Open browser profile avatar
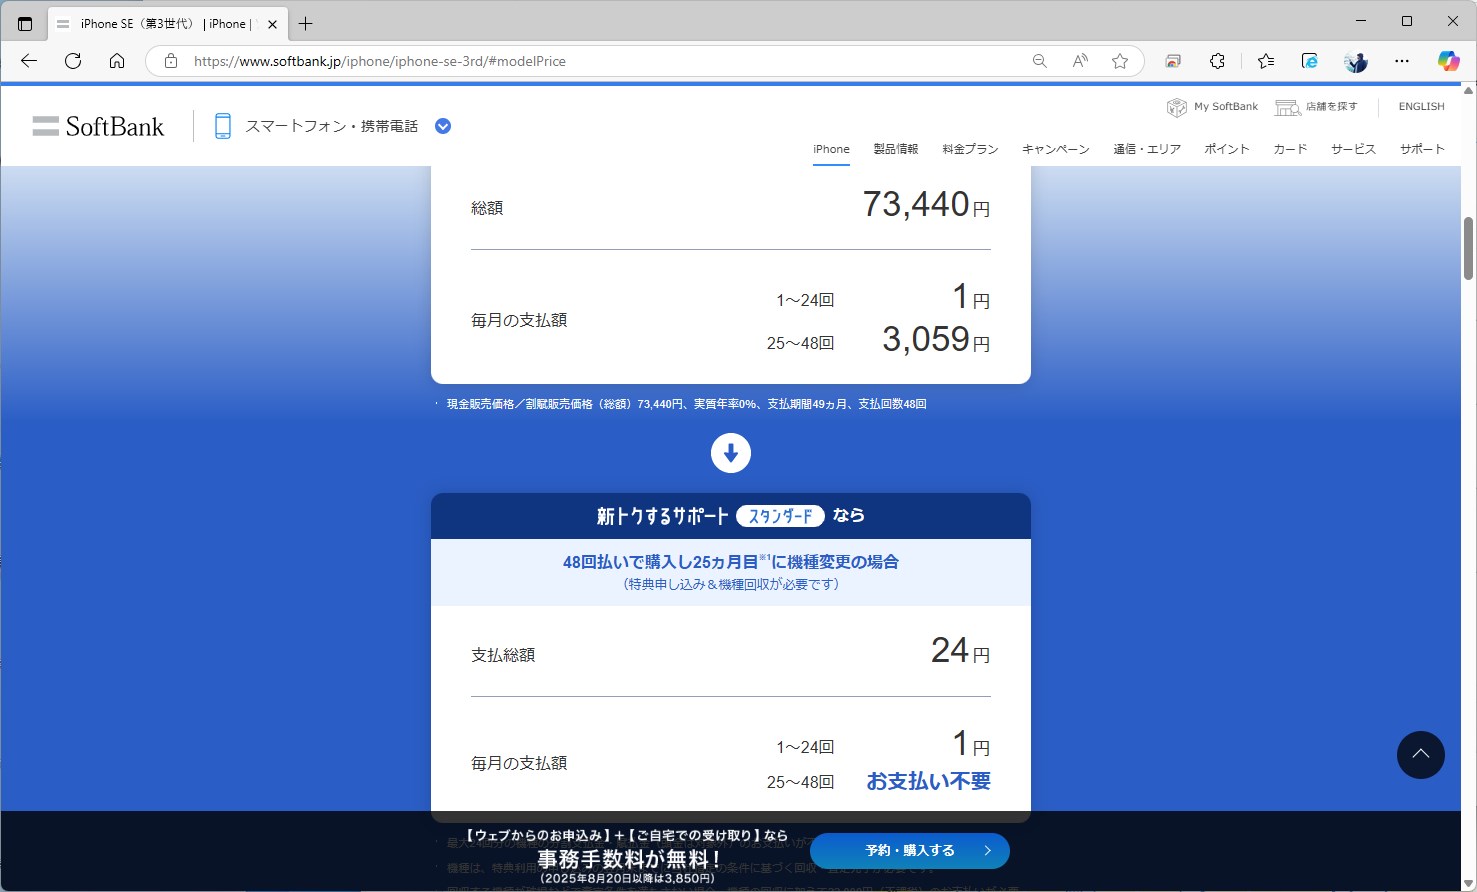 click(1356, 61)
